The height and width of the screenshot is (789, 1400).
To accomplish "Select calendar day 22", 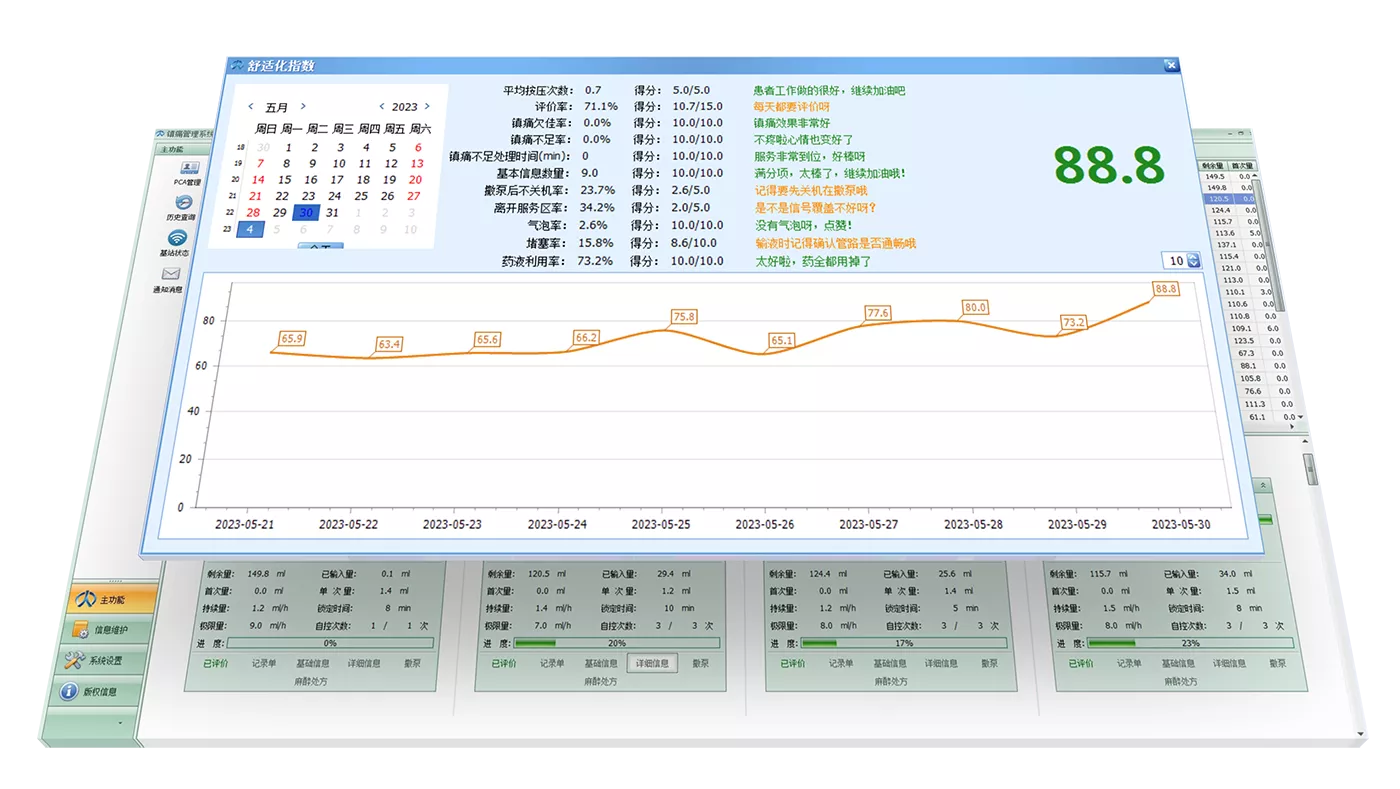I will tap(282, 196).
